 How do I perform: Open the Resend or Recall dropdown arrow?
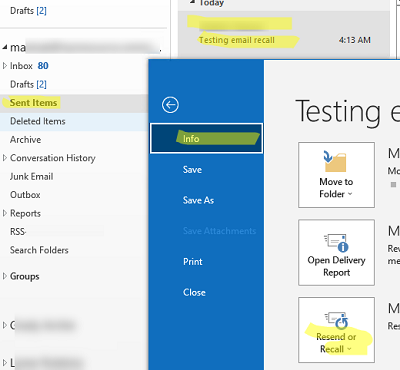click(x=349, y=349)
